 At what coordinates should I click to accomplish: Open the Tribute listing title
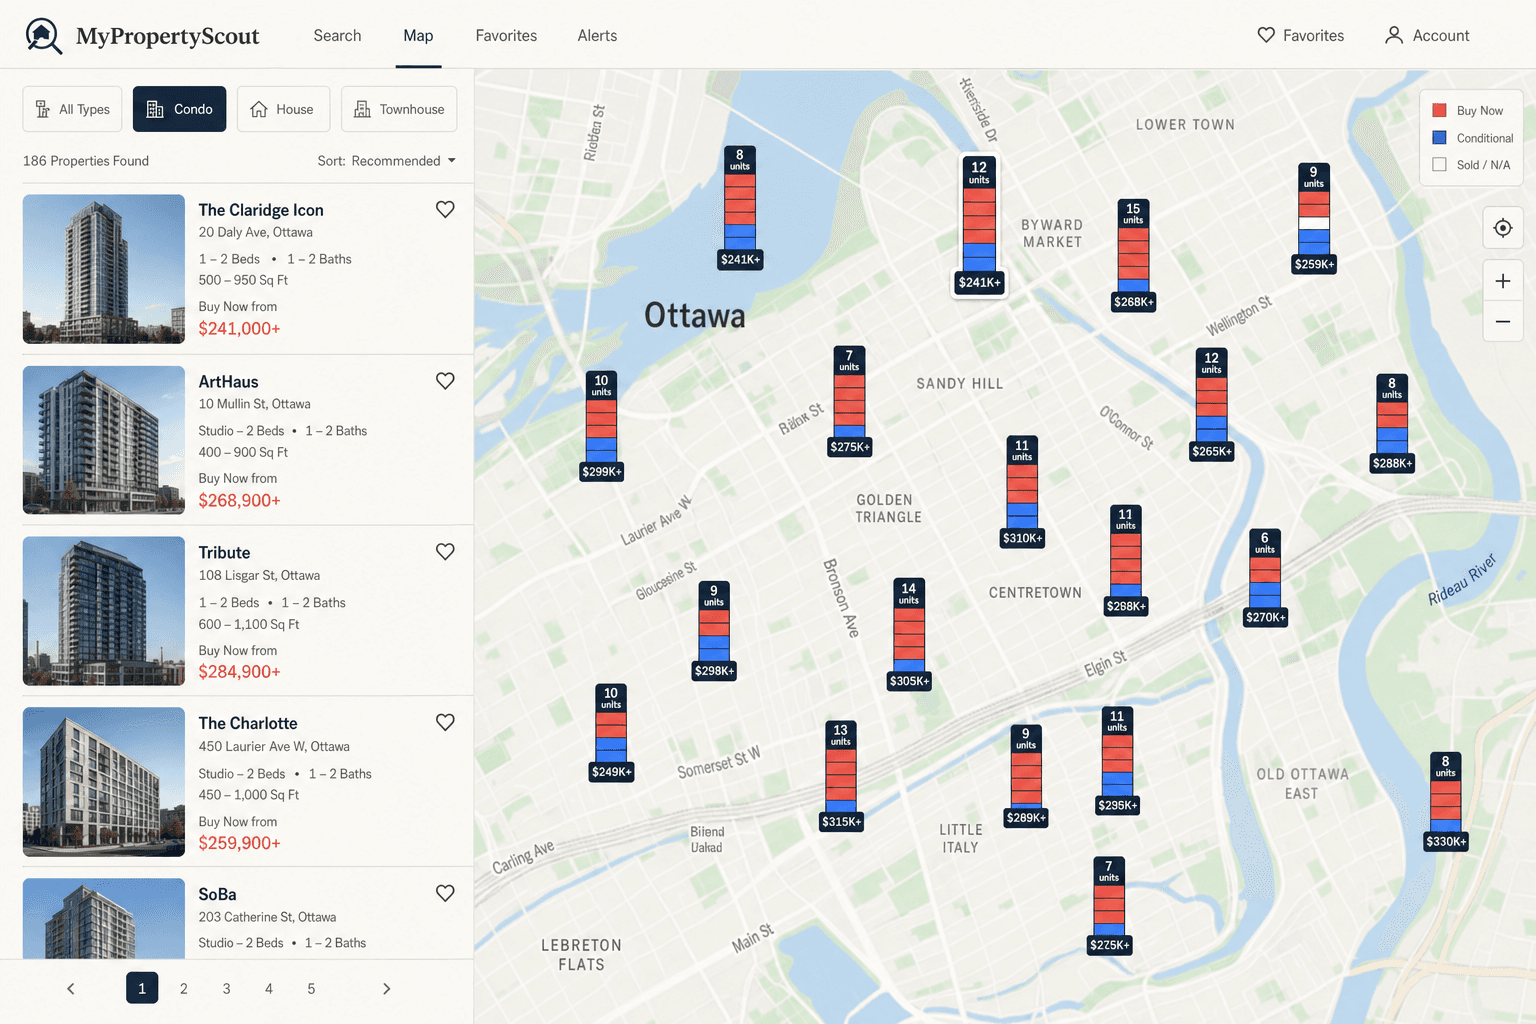click(224, 553)
